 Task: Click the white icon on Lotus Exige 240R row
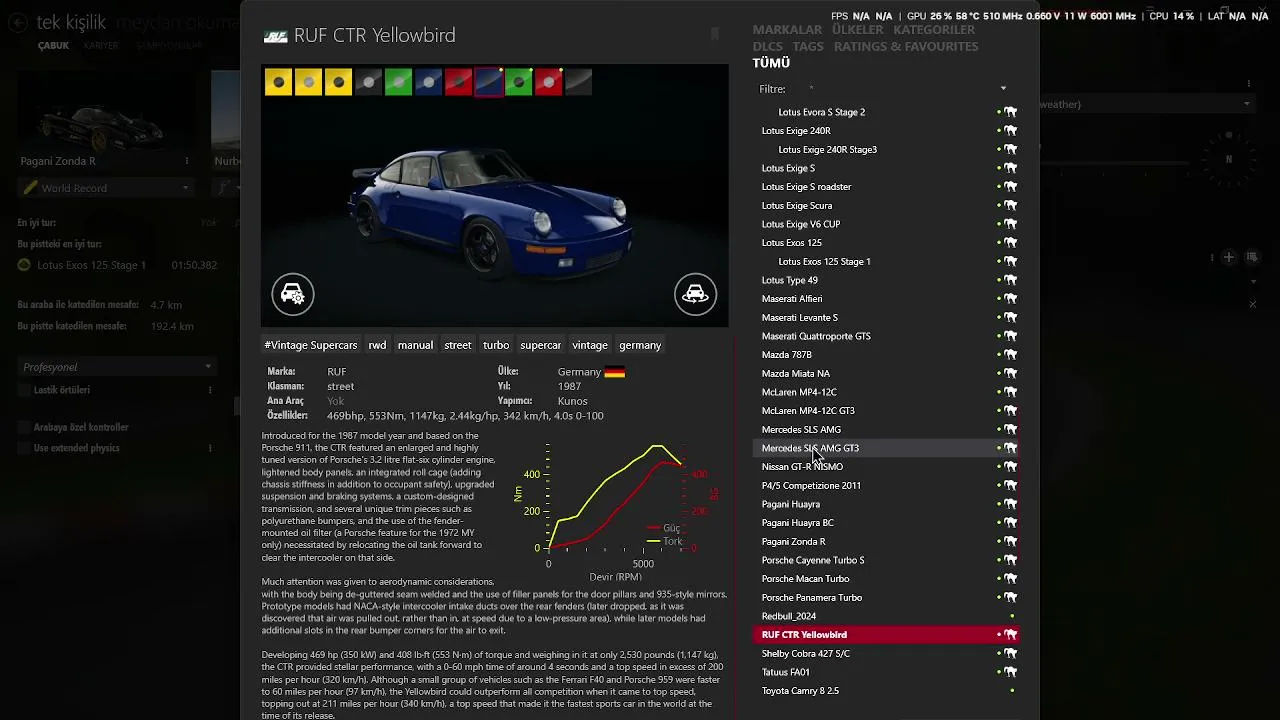(x=1011, y=131)
